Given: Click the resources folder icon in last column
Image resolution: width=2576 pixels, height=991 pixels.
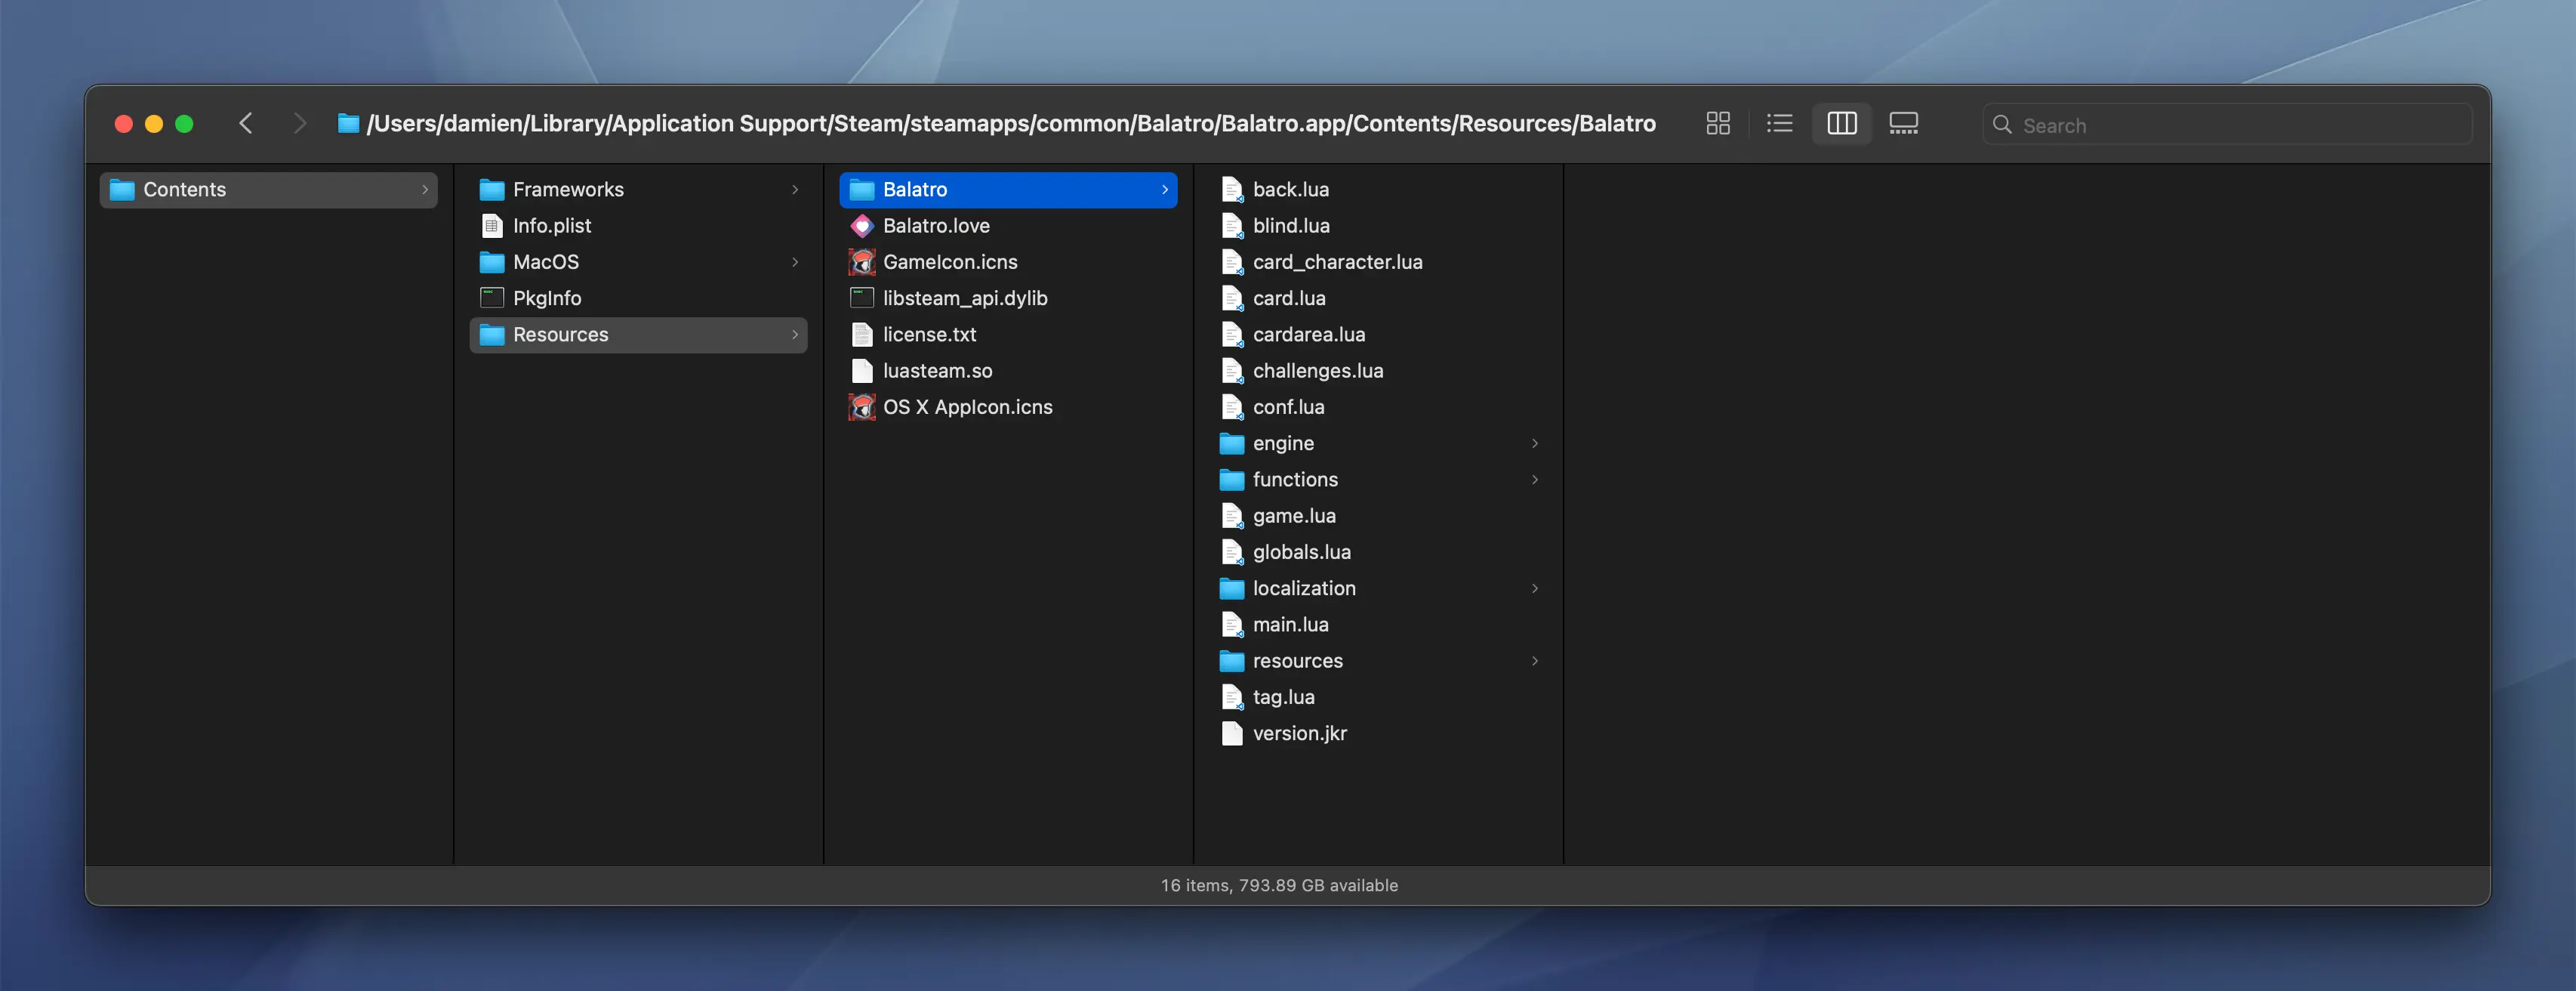Looking at the screenshot, I should pyautogui.click(x=1231, y=661).
